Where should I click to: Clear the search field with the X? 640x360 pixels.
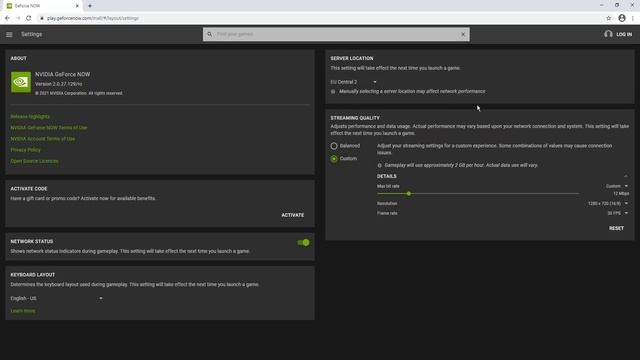[x=463, y=34]
